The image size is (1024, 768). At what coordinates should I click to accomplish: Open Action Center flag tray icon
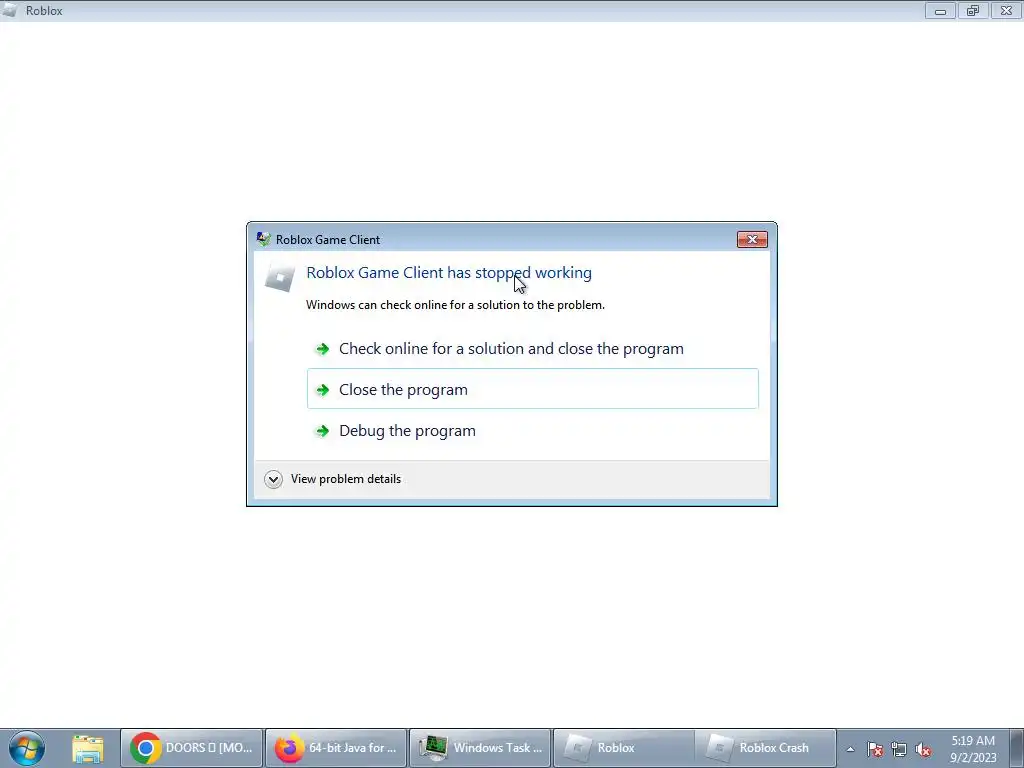[875, 749]
